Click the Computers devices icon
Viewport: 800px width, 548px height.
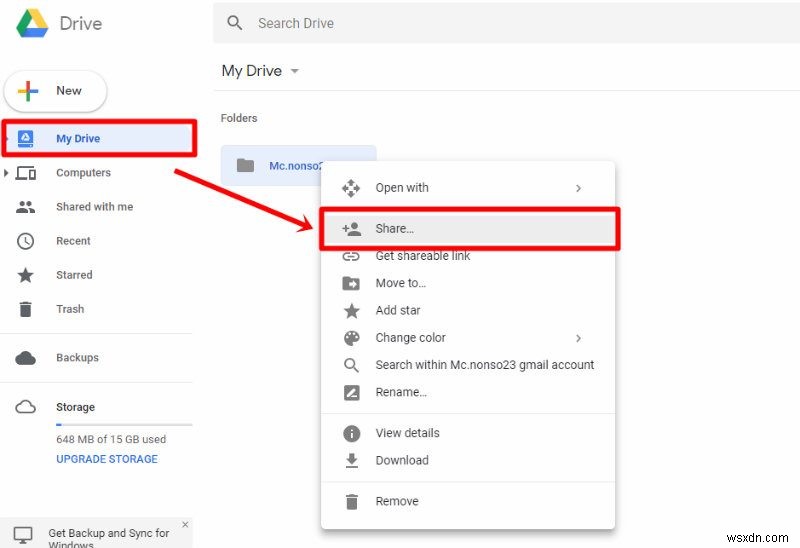click(x=26, y=173)
